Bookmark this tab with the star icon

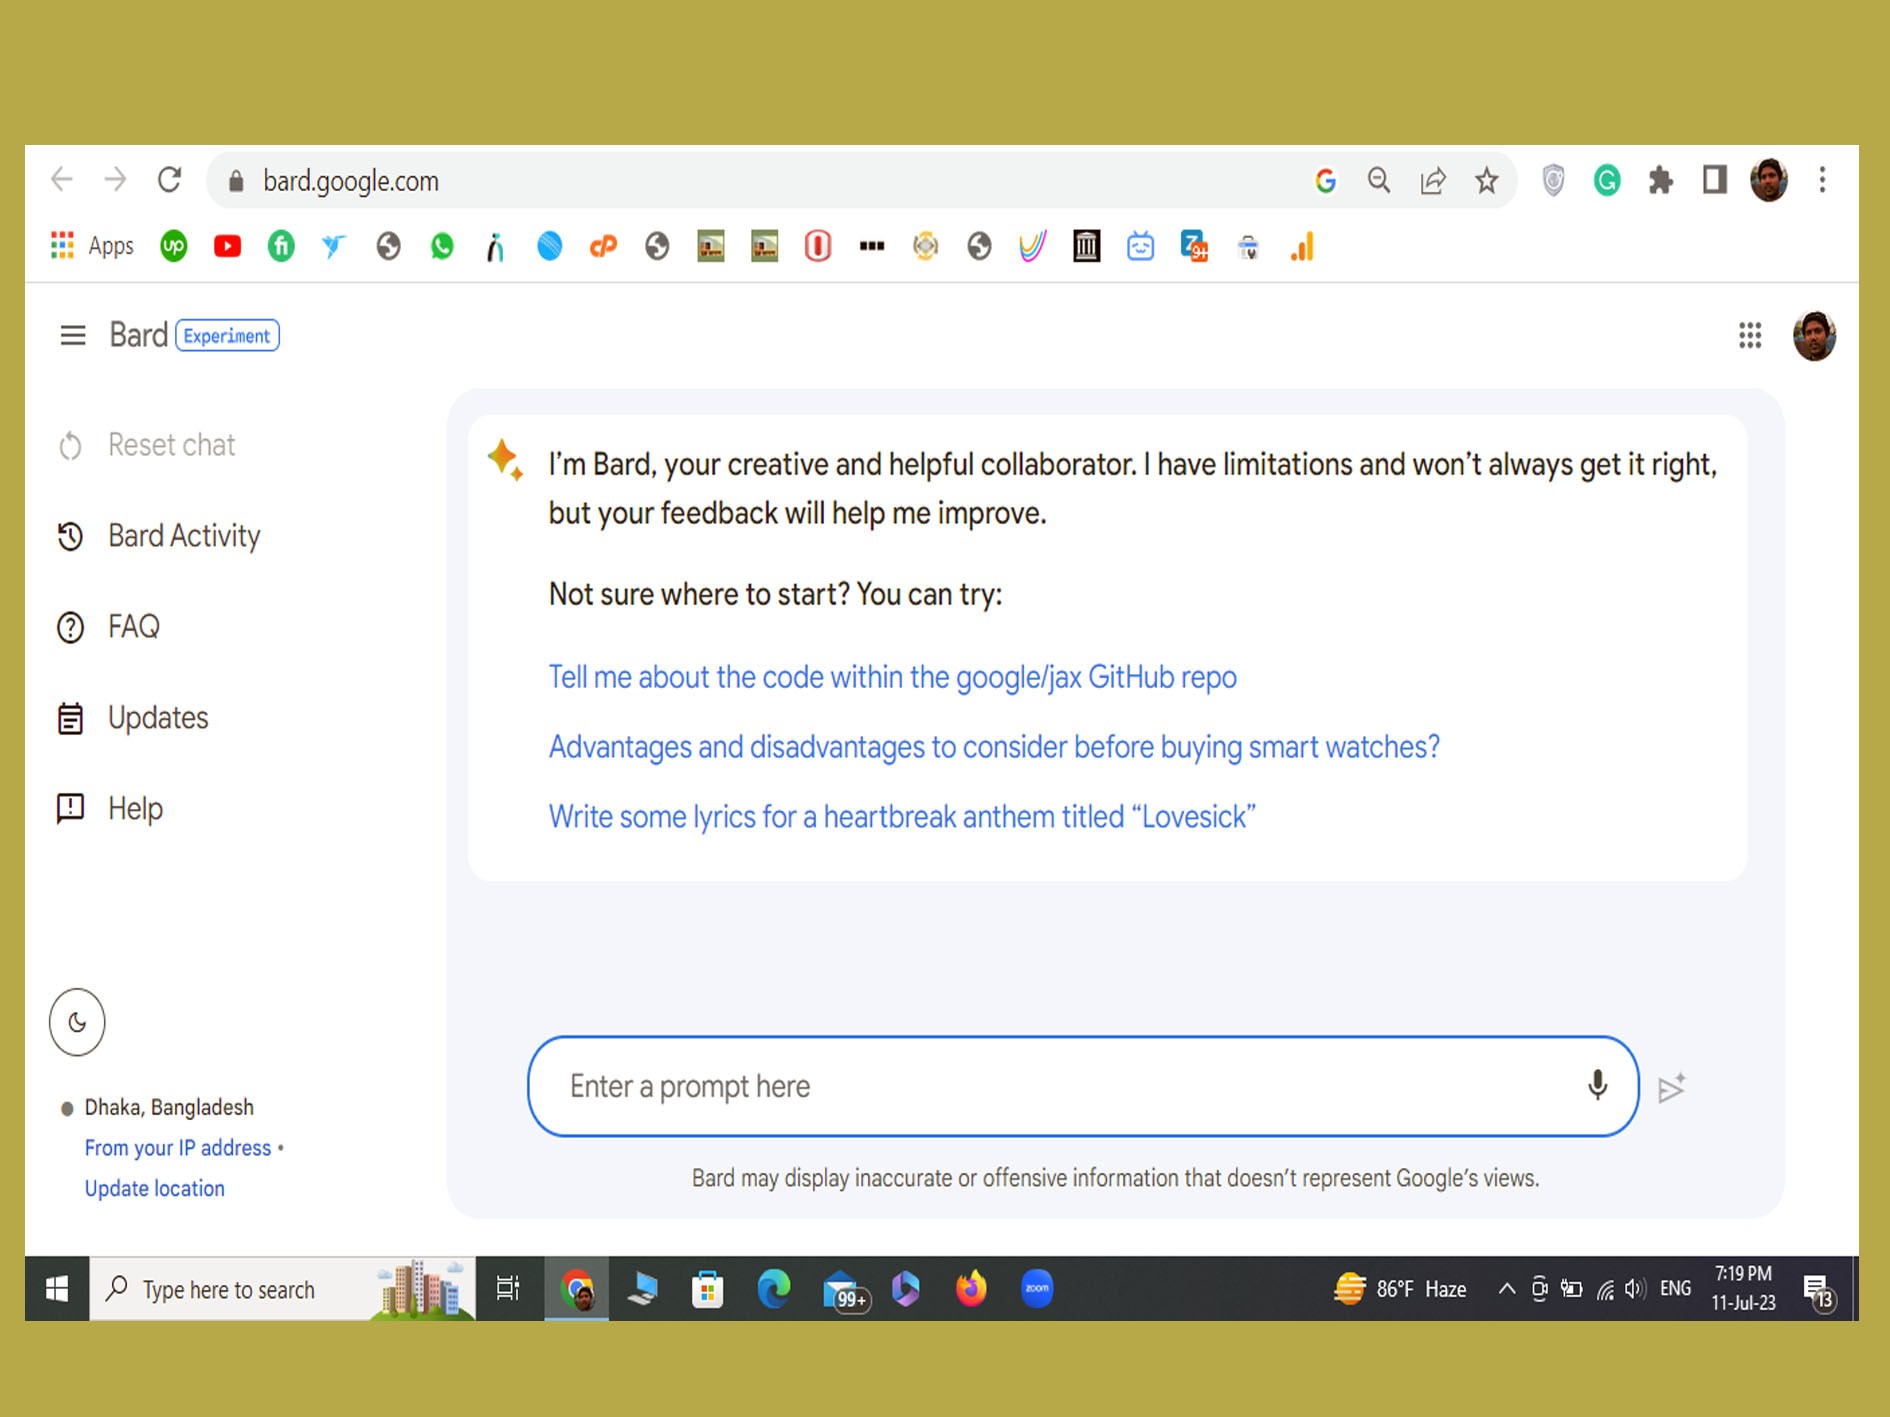[1487, 181]
